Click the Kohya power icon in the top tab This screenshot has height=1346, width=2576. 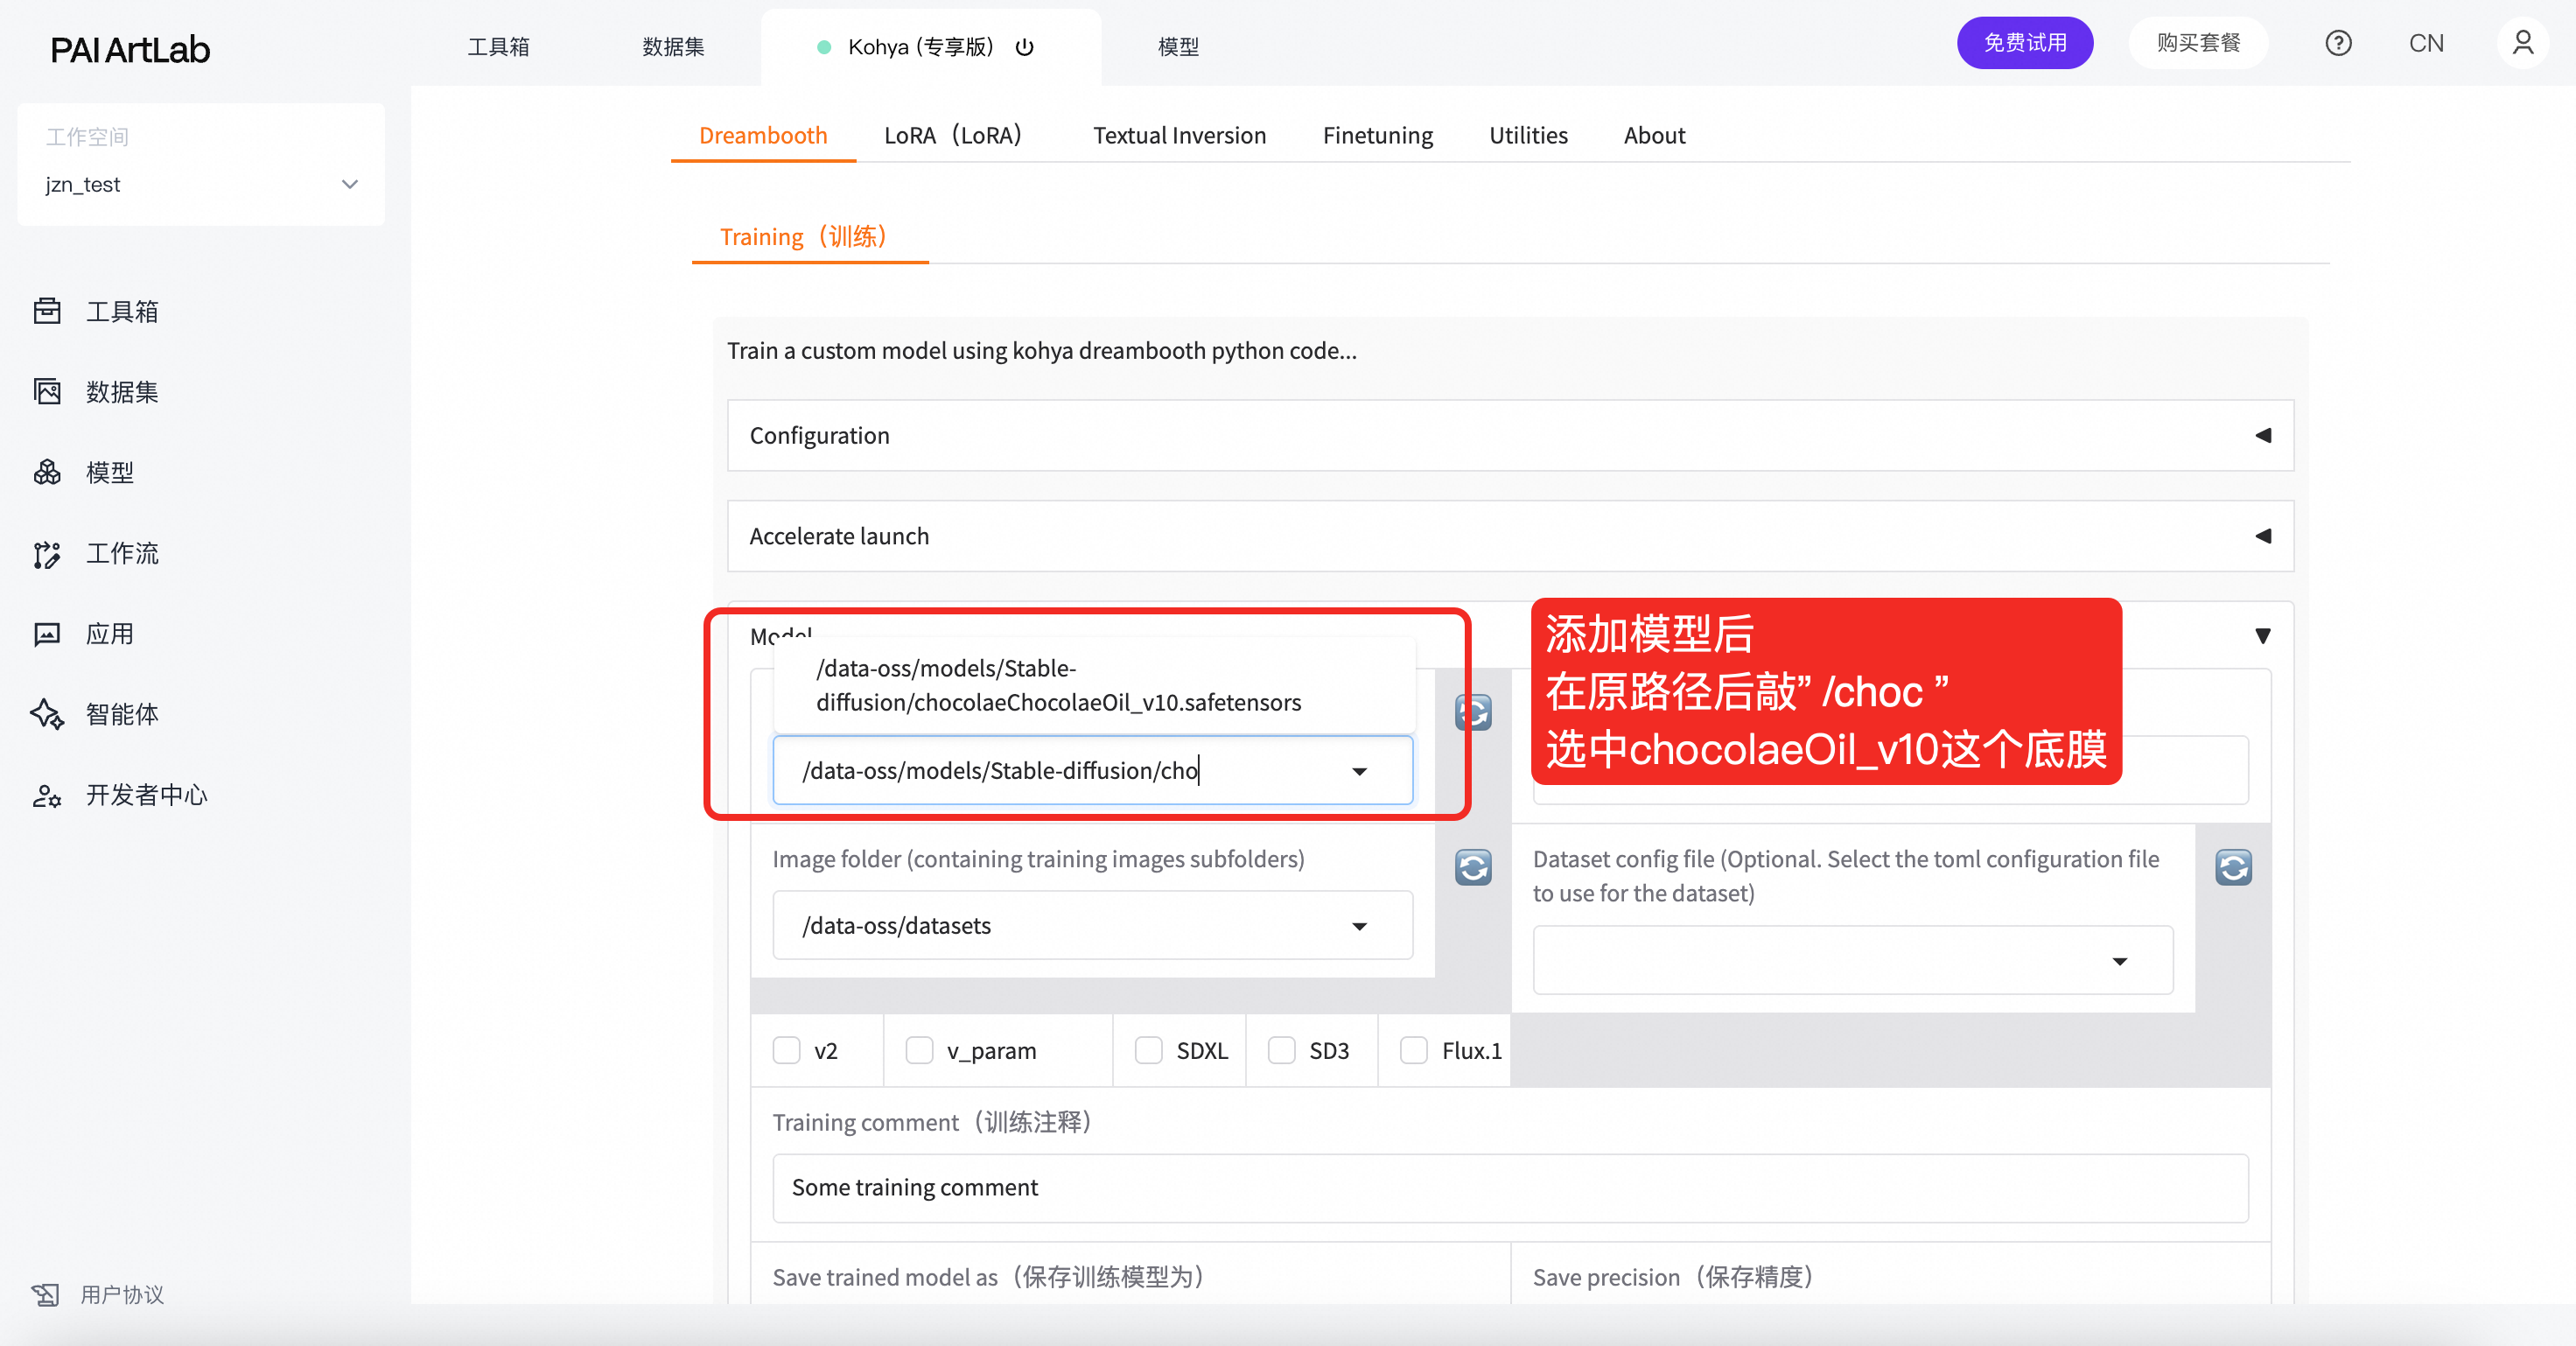(1024, 47)
